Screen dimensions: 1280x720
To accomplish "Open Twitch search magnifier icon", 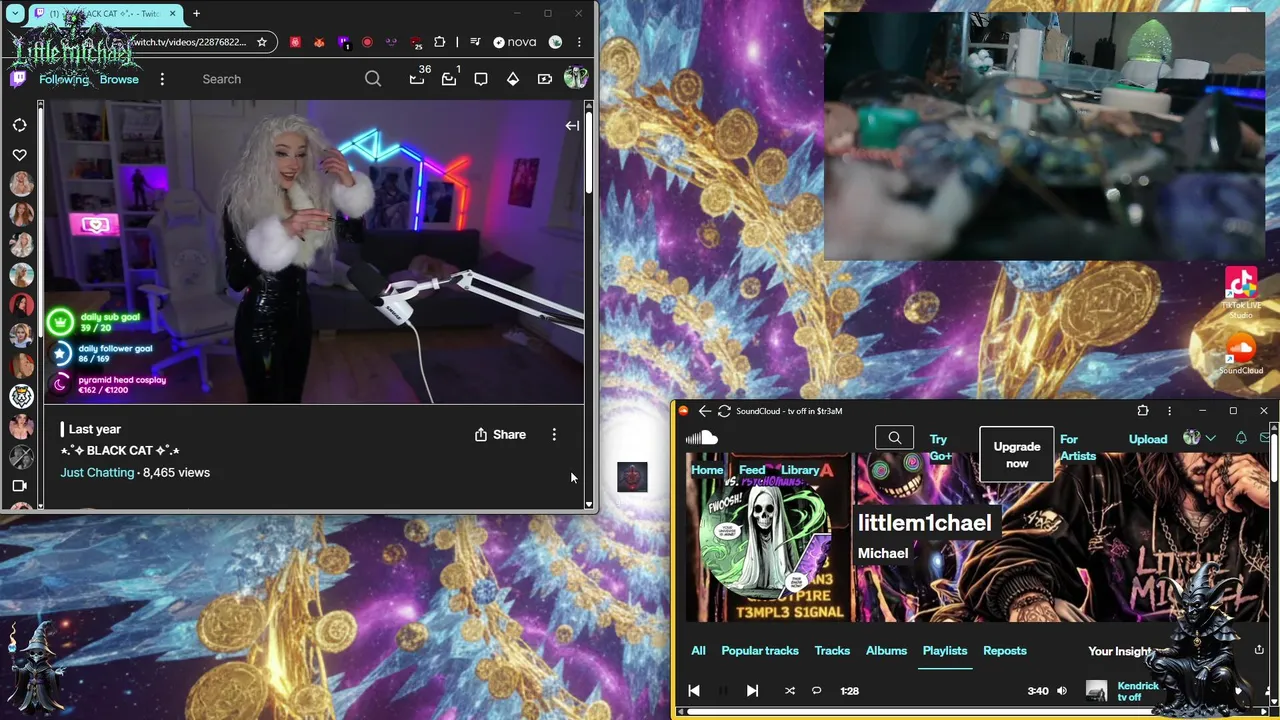I will tap(373, 79).
